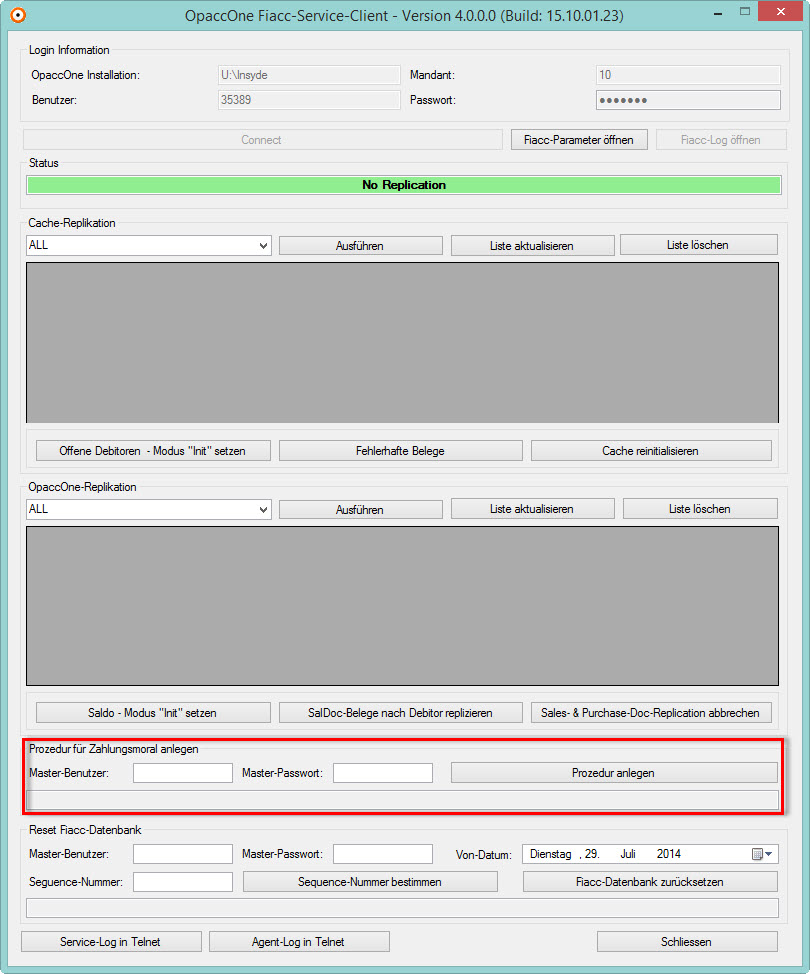Click the Reset Fiacc-Datenbank progress bar
This screenshot has height=974, width=810.
click(403, 908)
